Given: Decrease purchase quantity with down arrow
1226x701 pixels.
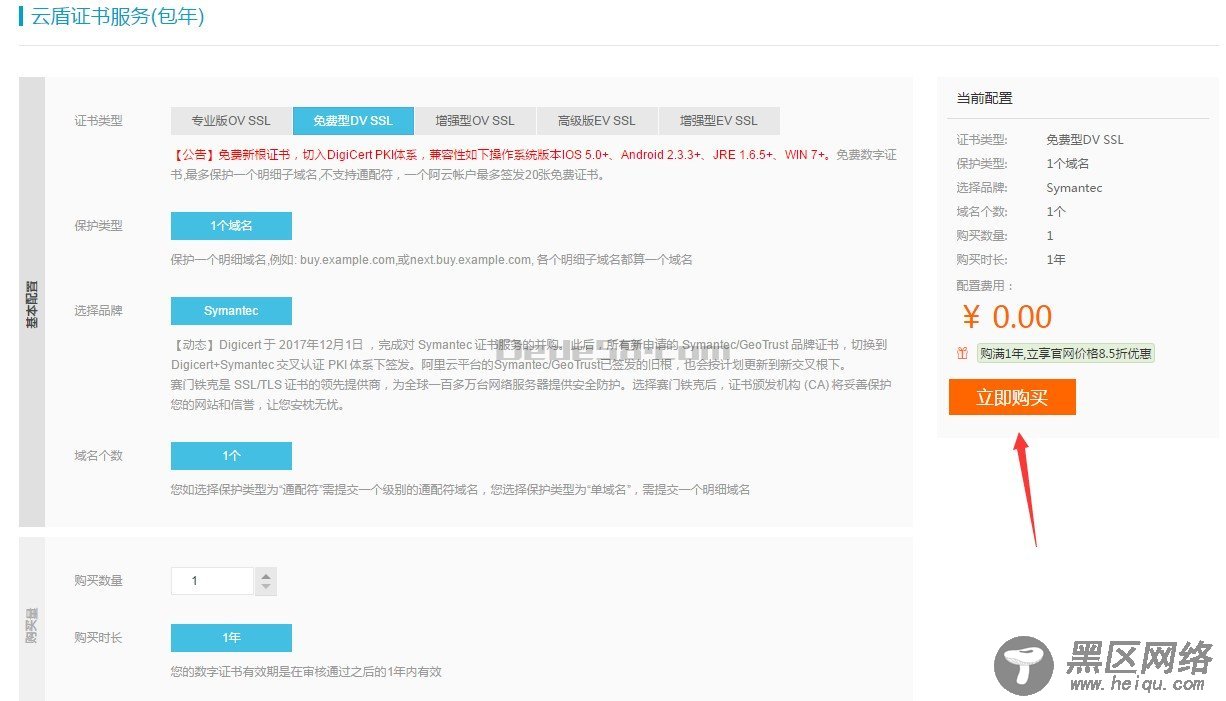Looking at the screenshot, I should click(x=265, y=588).
